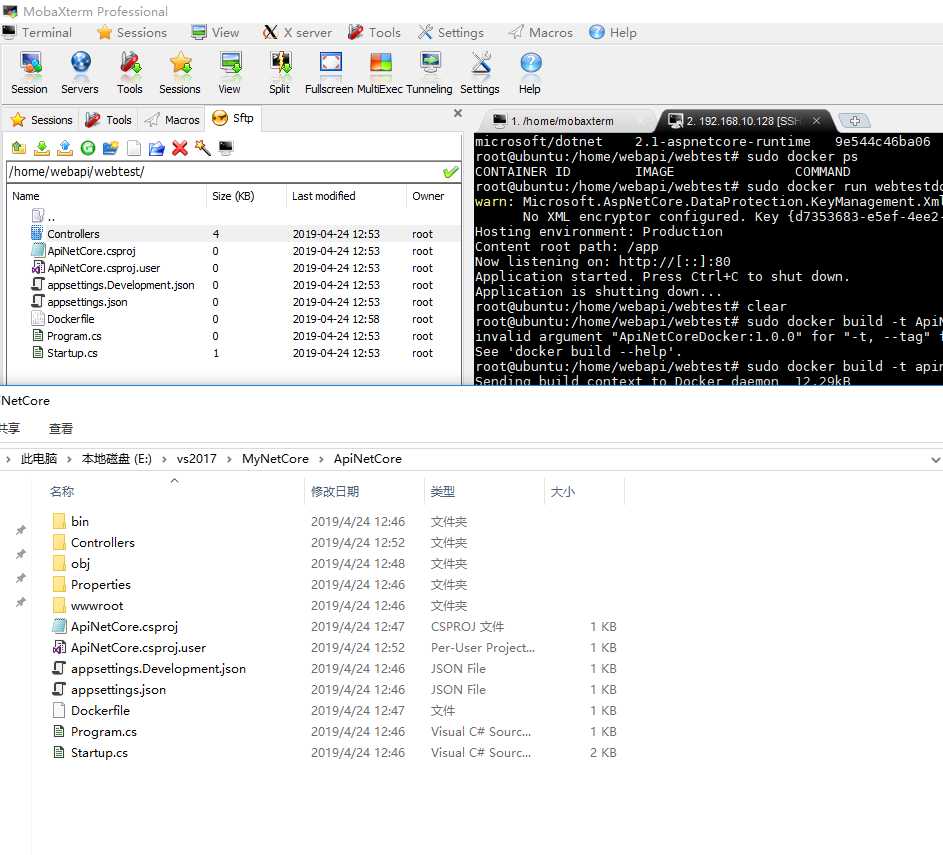Viewport: 943px width, 855px height.
Task: Open the View menu
Action: click(x=215, y=32)
